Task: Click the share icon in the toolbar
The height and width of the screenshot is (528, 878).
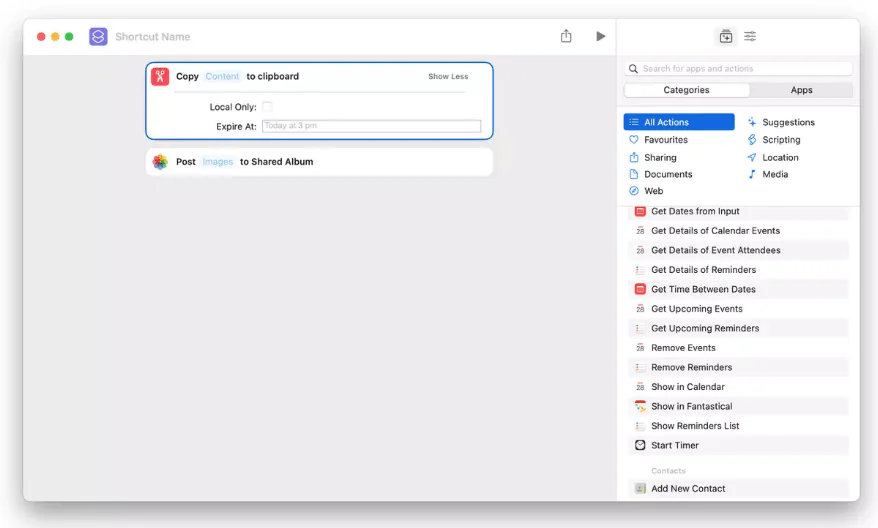Action: 566,36
